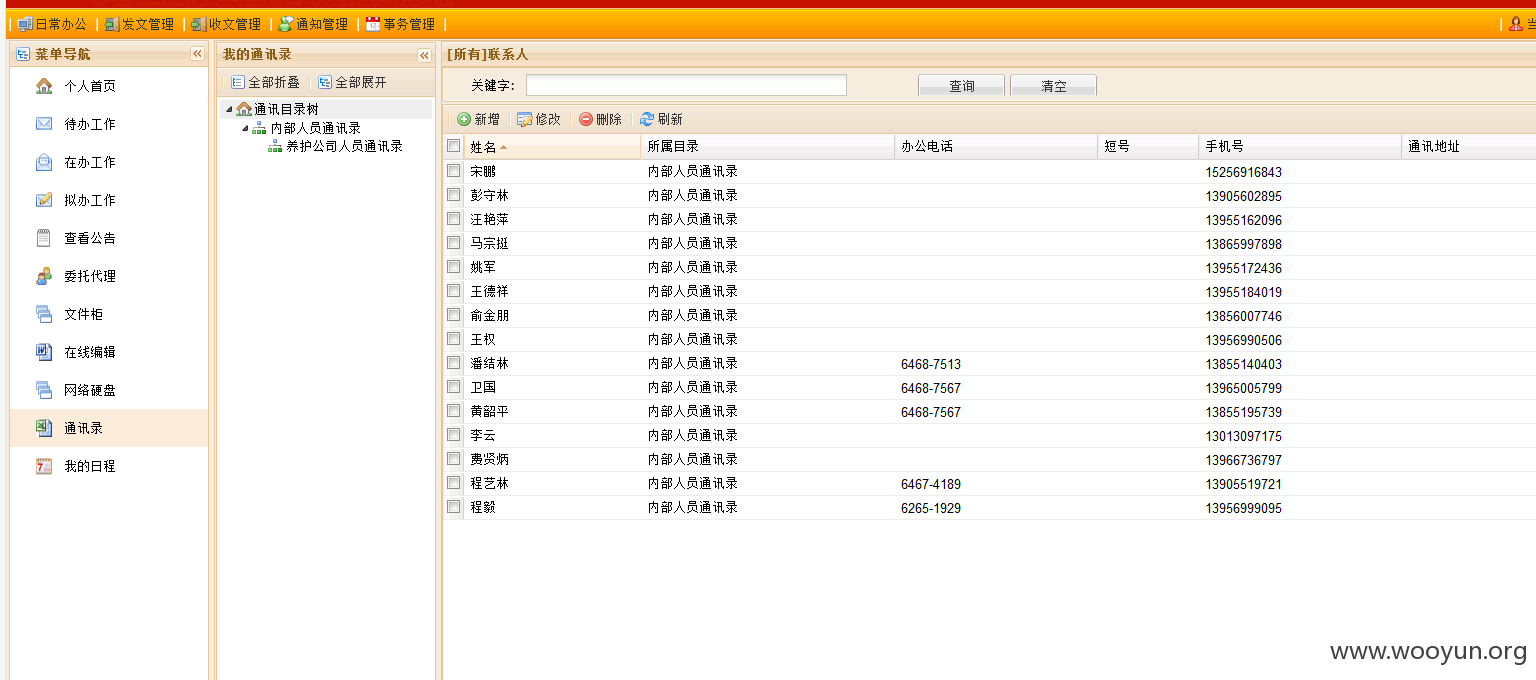Check the select-all checkbox in table header
The image size is (1536, 680).
point(452,145)
